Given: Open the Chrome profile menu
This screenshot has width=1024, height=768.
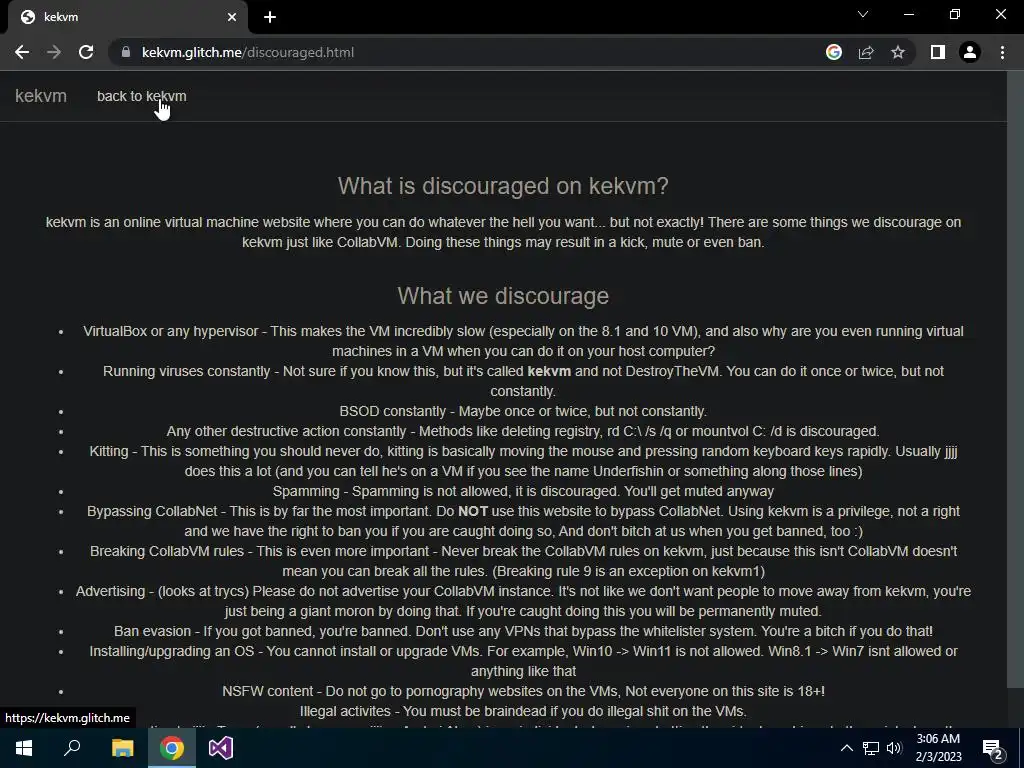Looking at the screenshot, I should 970,52.
